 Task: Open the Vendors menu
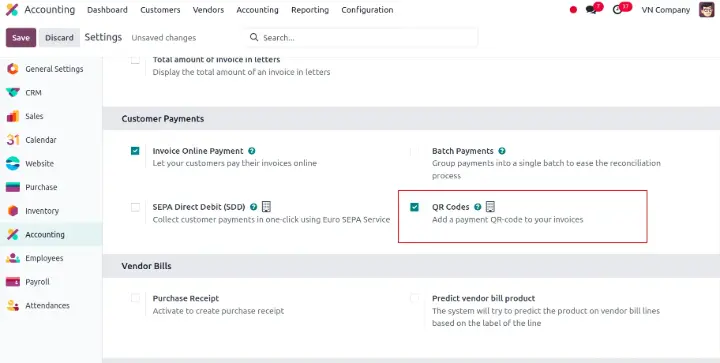pos(208,10)
